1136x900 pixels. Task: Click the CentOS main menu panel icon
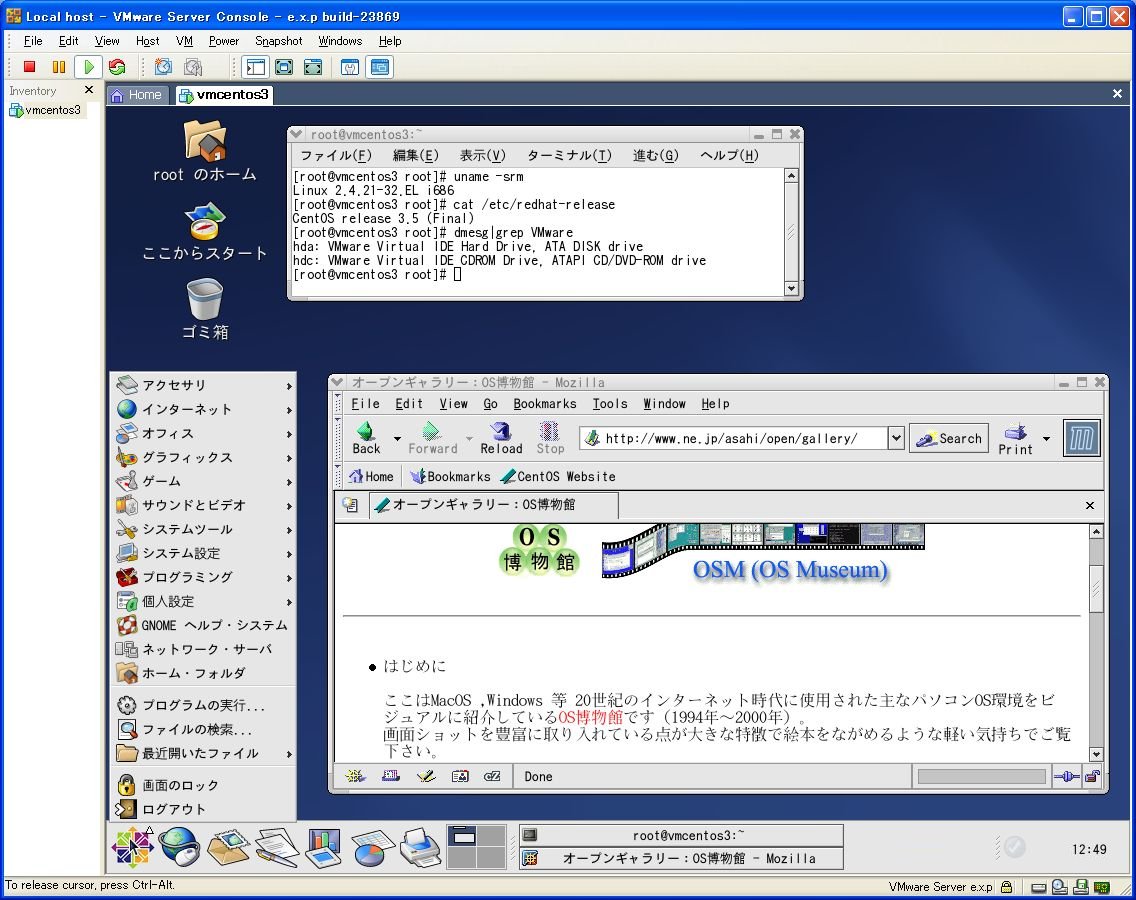(132, 846)
